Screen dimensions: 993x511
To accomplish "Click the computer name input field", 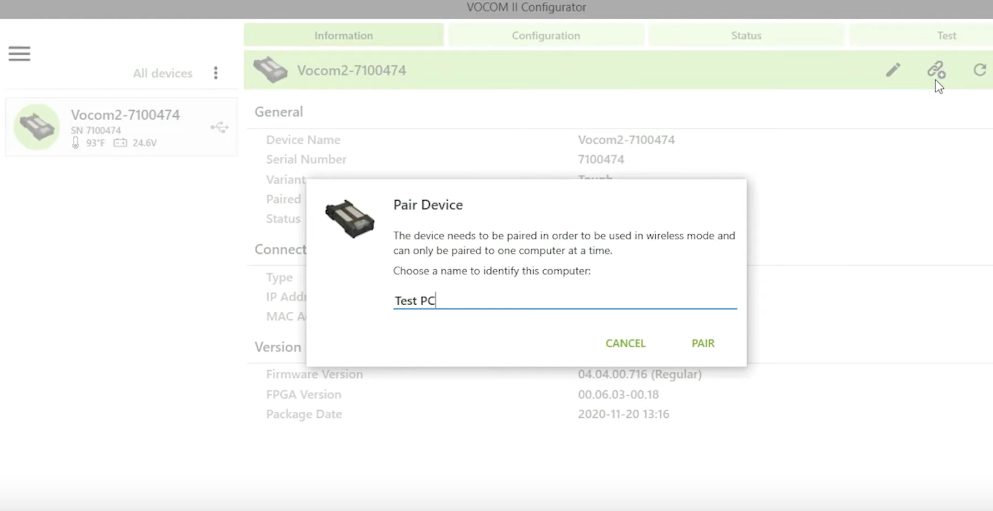I will coord(565,301).
